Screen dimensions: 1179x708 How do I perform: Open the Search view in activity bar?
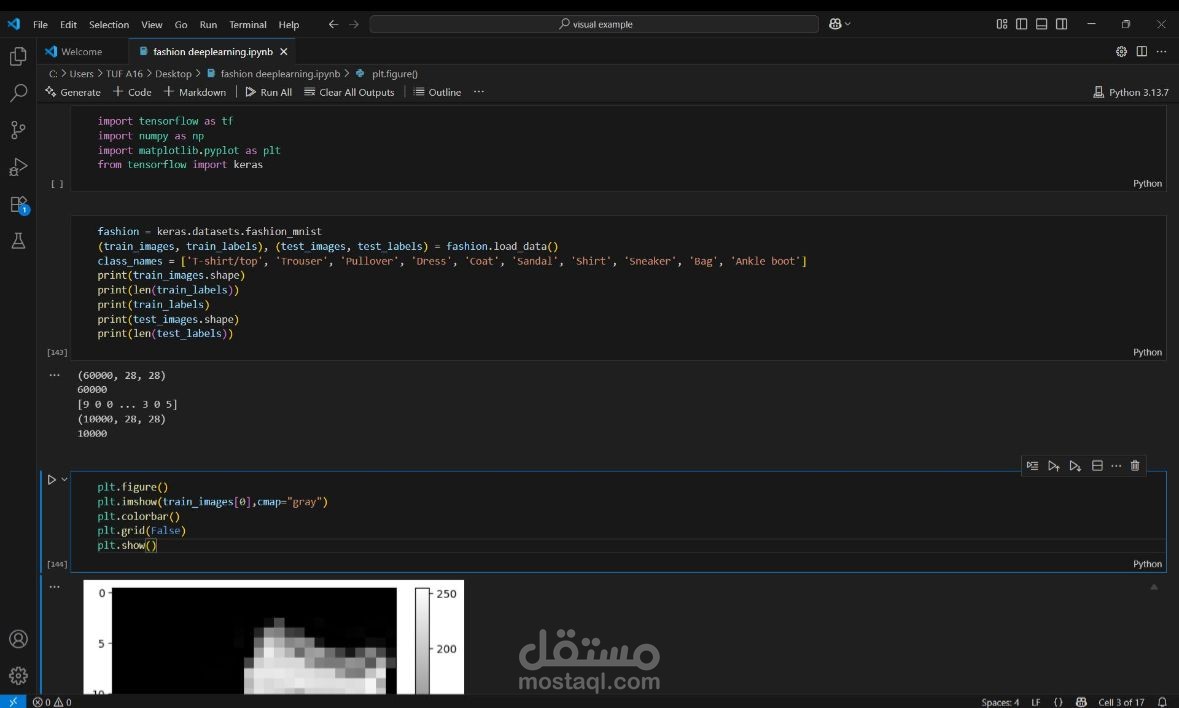(18, 93)
